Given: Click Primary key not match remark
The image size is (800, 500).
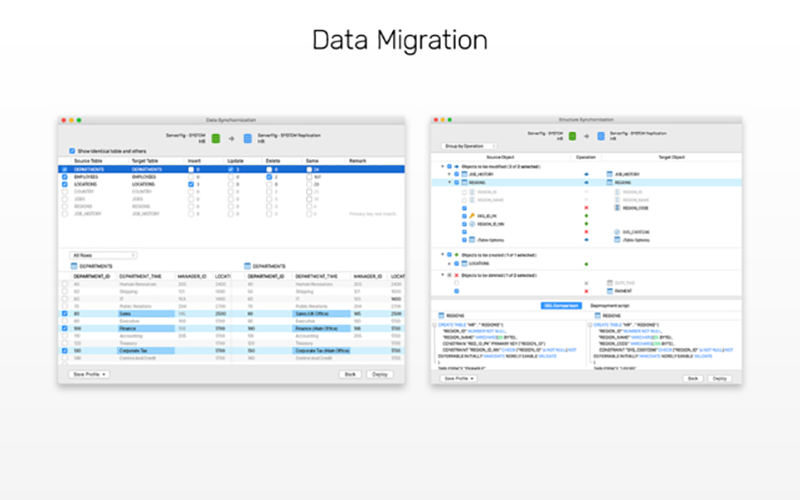Looking at the screenshot, I should point(372,214).
